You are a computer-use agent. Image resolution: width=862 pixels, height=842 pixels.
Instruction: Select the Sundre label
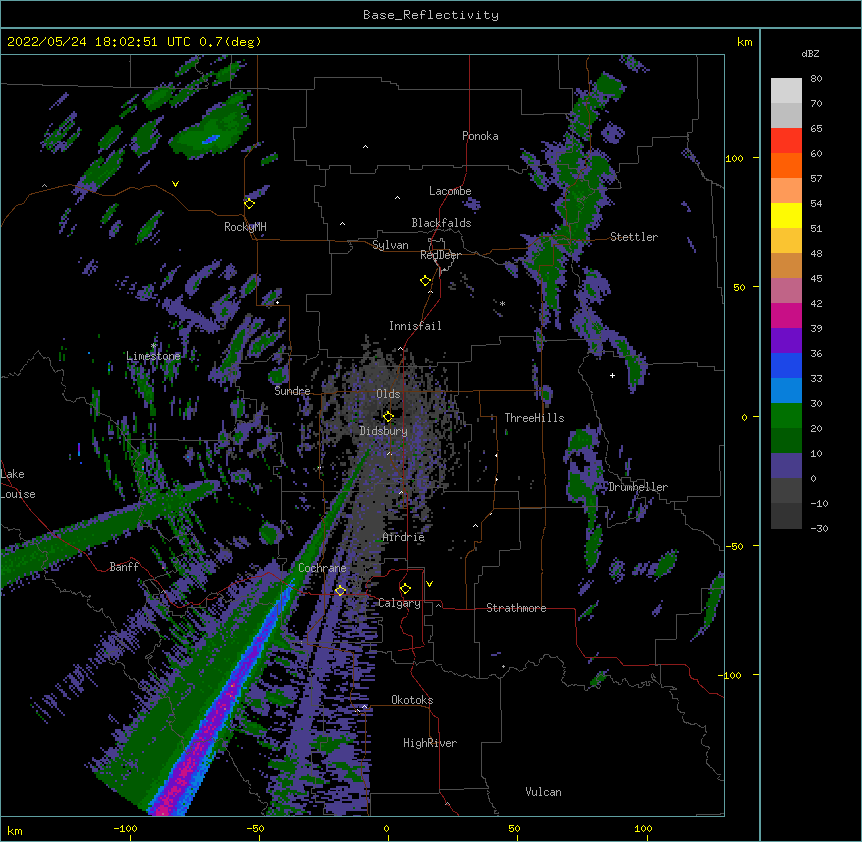(x=292, y=391)
